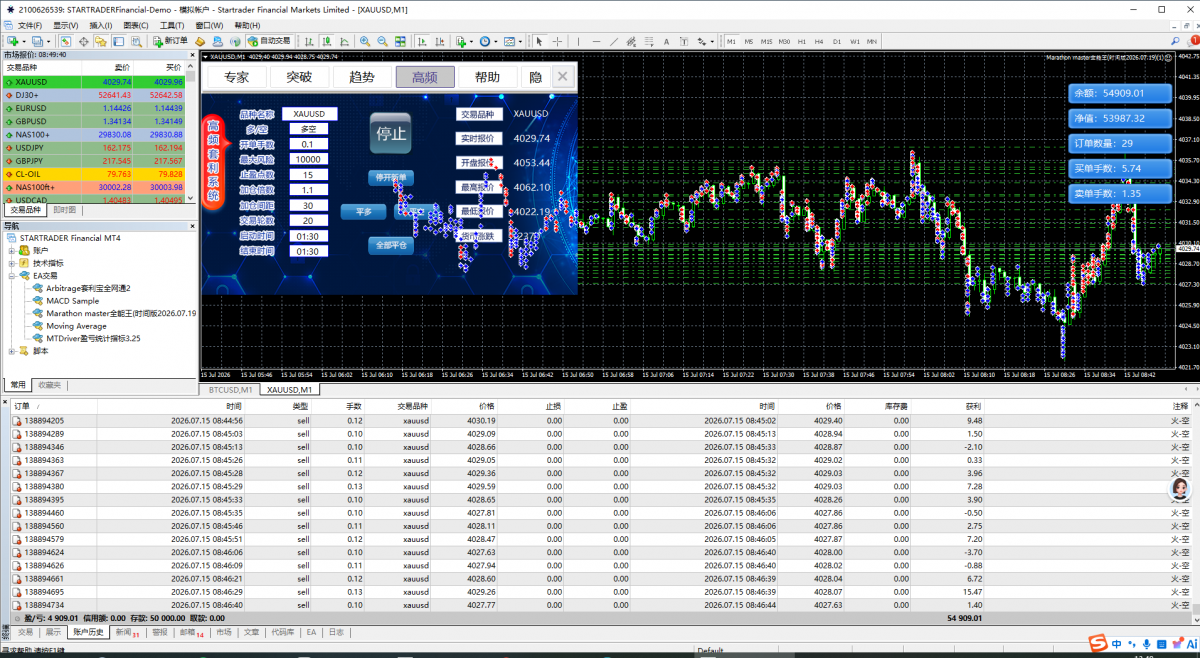Toggle chart auto scroll icon
Image resolution: width=1200 pixels, height=658 pixels.
[x=422, y=41]
